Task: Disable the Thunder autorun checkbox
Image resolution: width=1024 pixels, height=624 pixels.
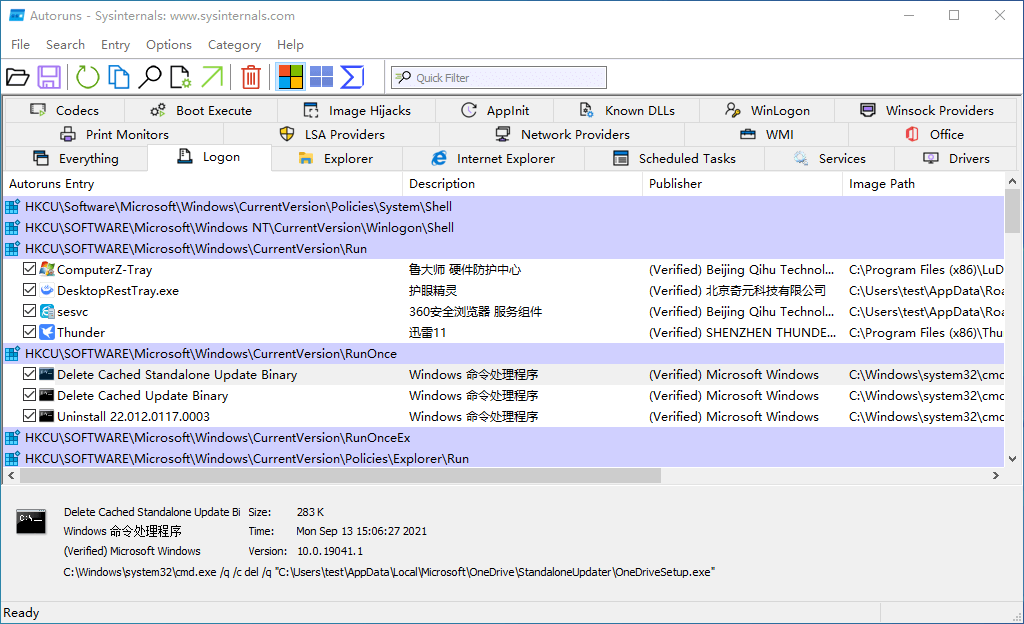Action: click(29, 332)
